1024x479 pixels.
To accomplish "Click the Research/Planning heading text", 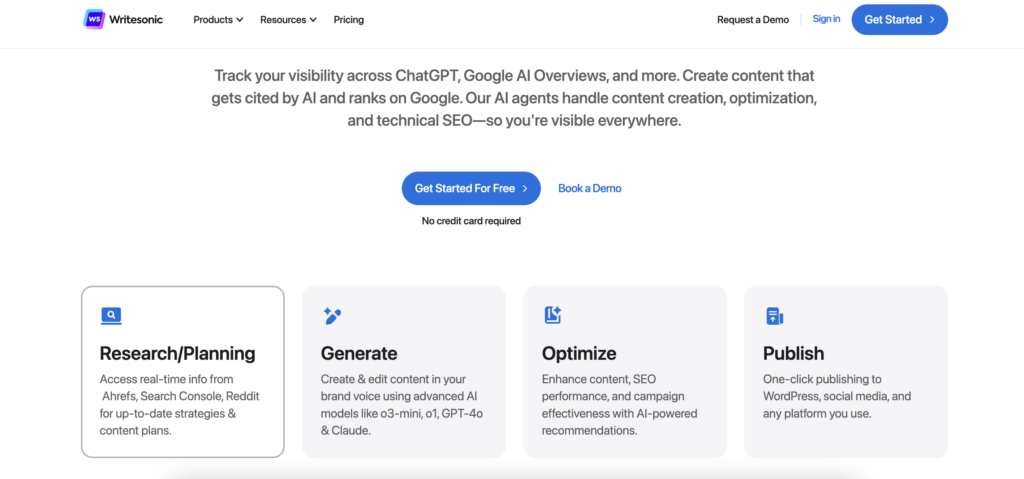I will (x=178, y=354).
